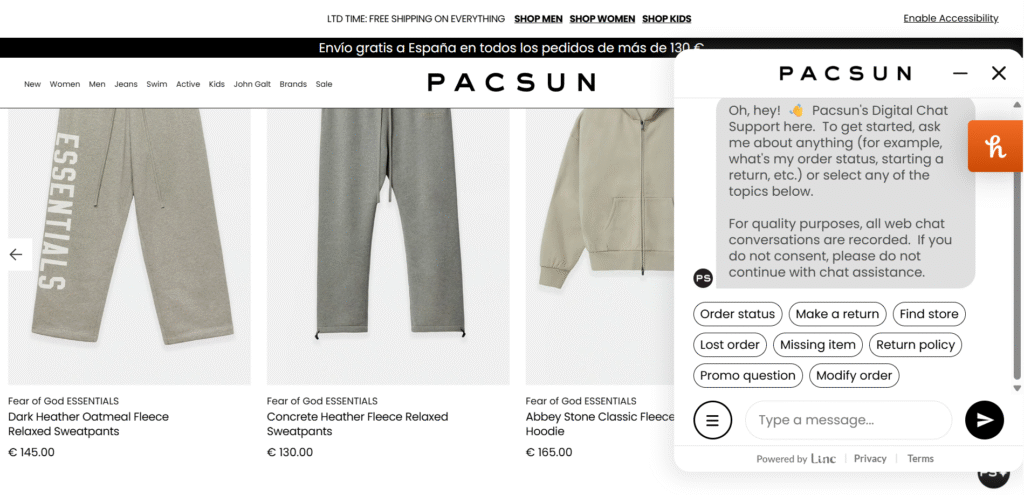Choose Make a return quick reply
Image resolution: width=1024 pixels, height=495 pixels.
[x=837, y=314]
